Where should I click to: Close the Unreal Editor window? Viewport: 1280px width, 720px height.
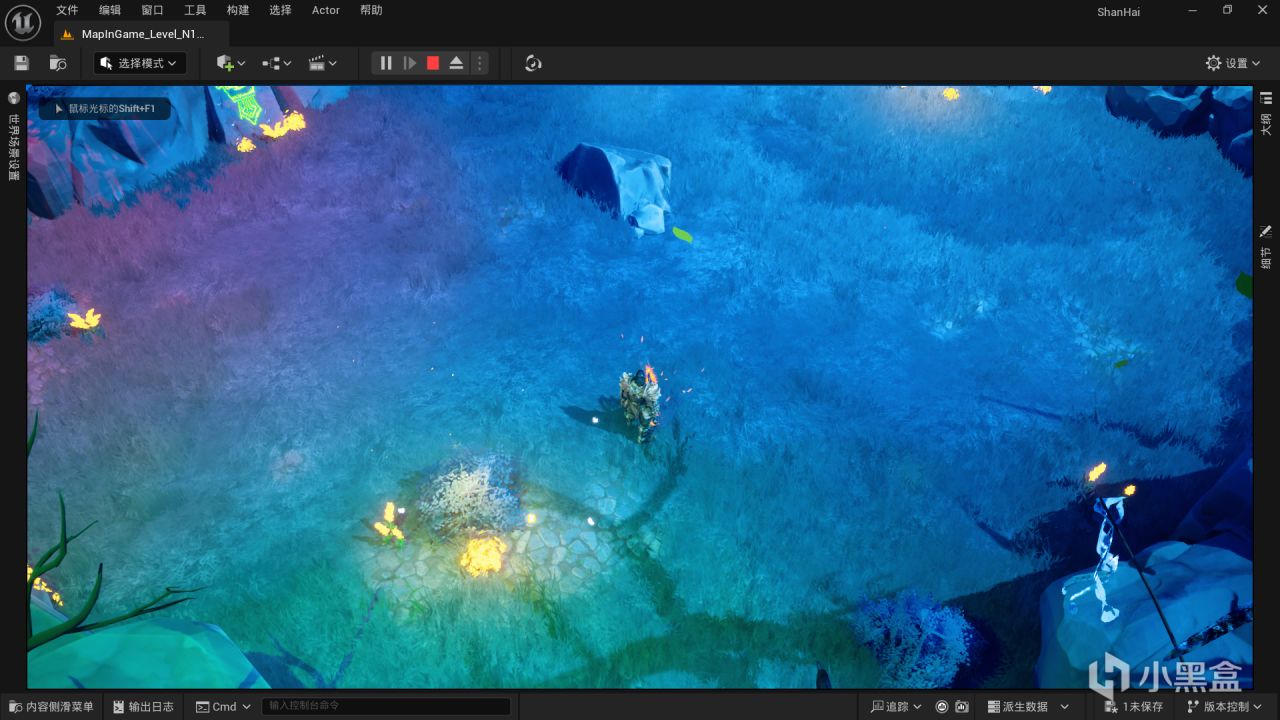(x=1261, y=10)
